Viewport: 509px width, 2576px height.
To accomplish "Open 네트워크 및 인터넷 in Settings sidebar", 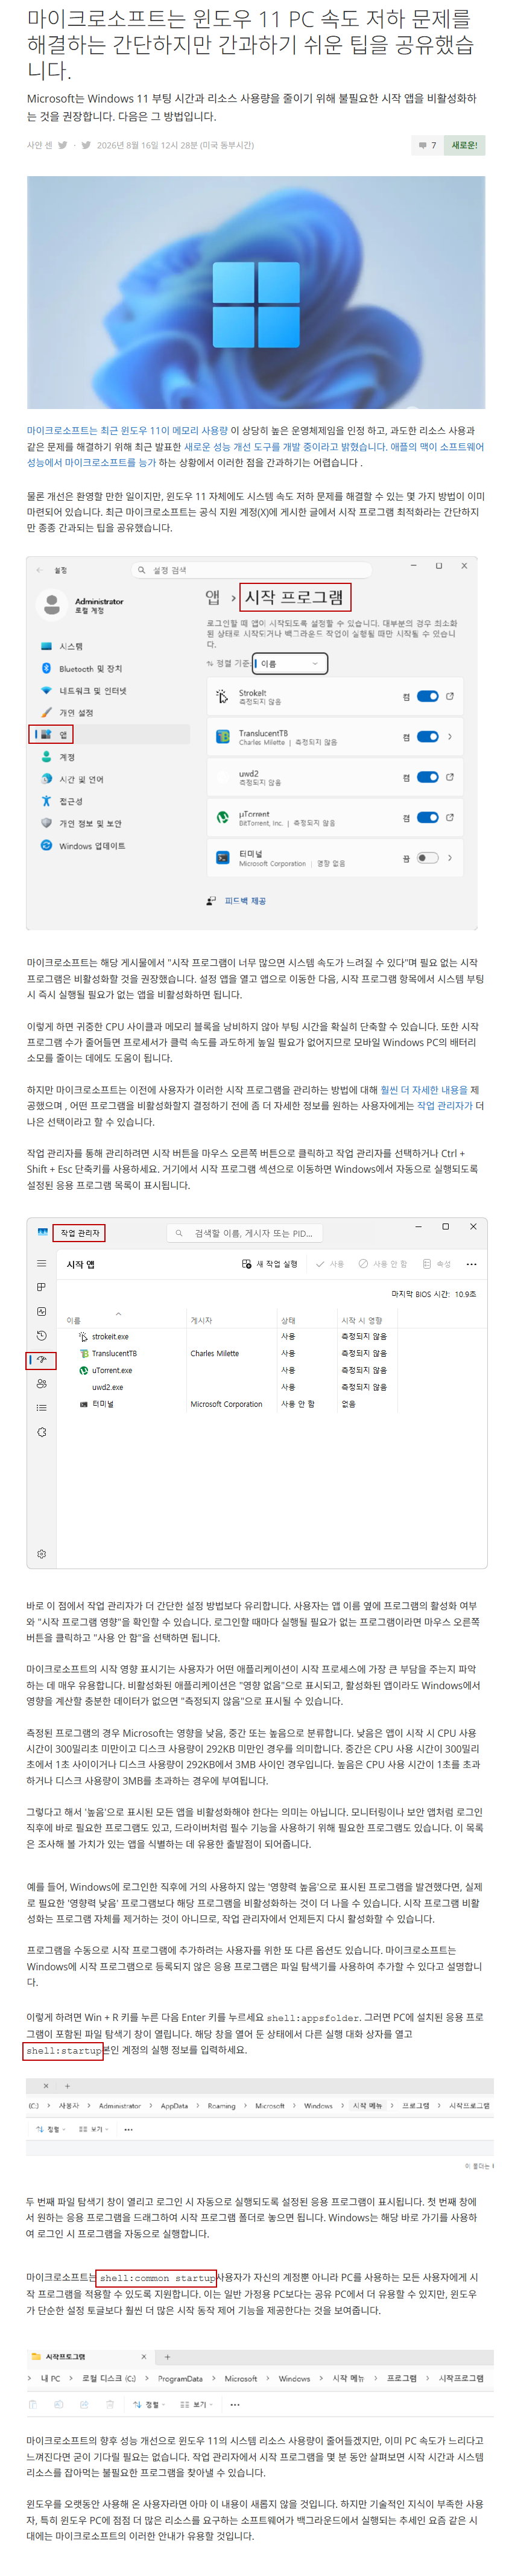I will tap(83, 690).
